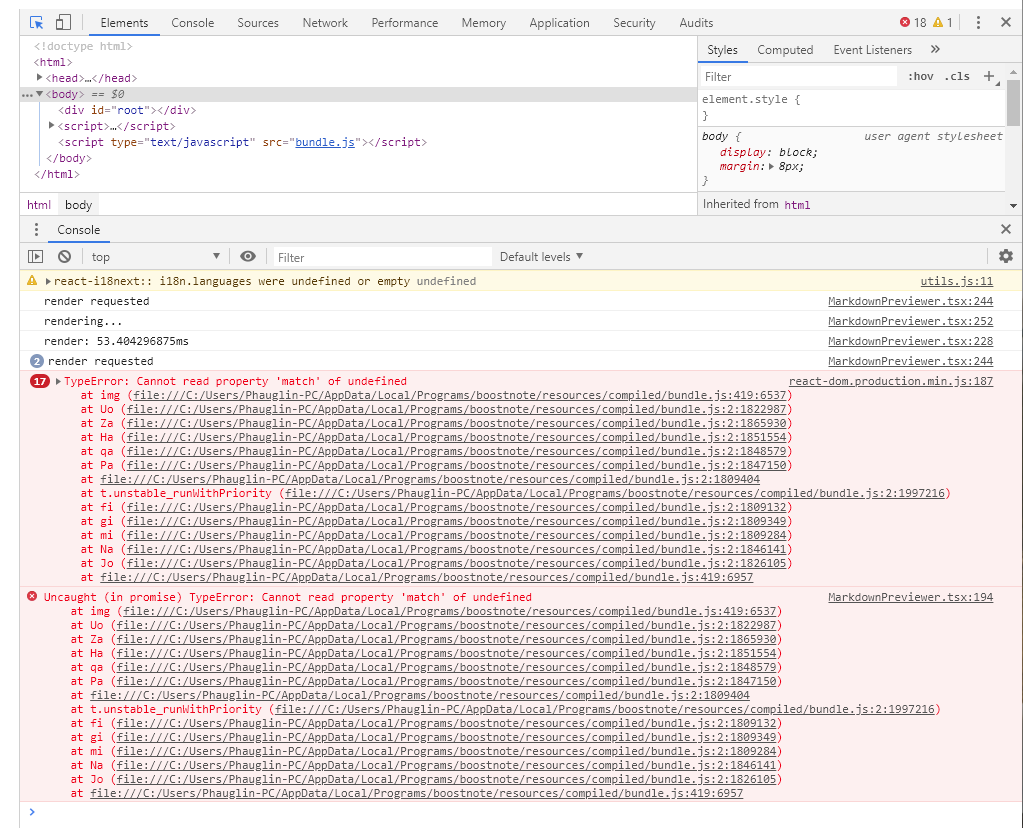Click the red error count icon
Screen dimensions: 1023x828
coord(905,23)
